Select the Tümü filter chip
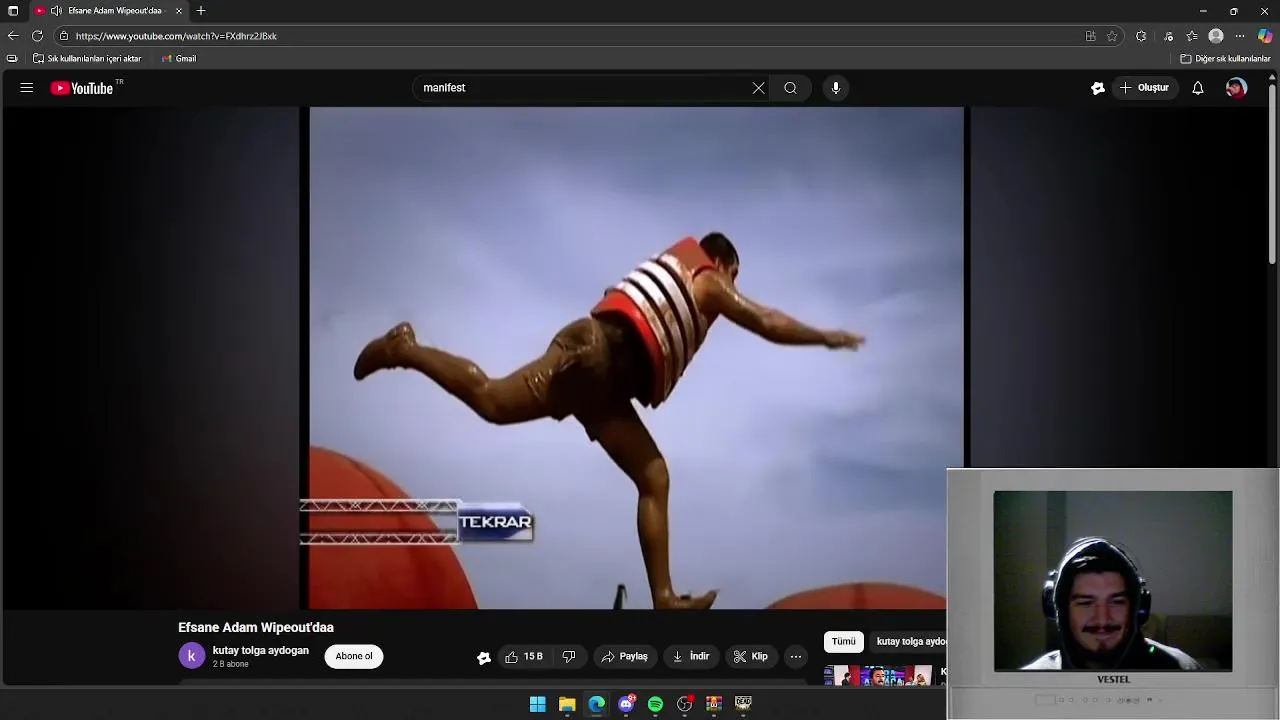The height and width of the screenshot is (720, 1280). (844, 642)
